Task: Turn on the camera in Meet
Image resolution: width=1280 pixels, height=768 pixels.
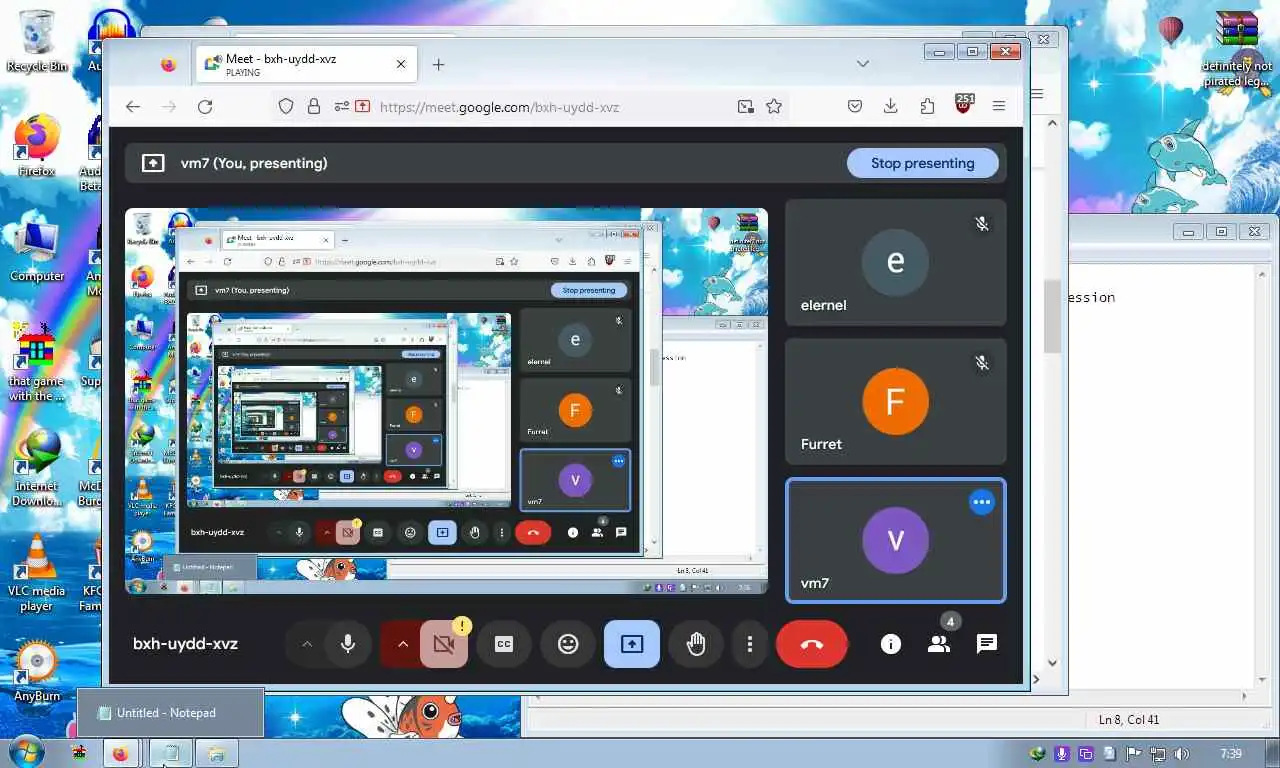Action: (x=445, y=644)
